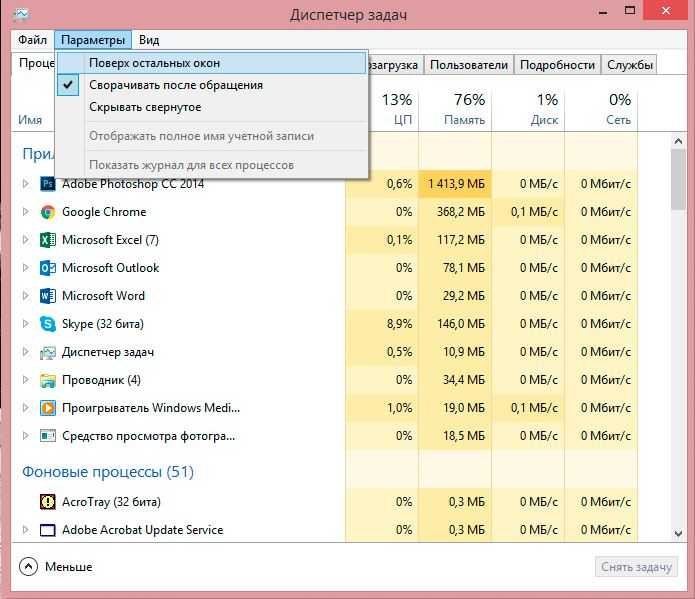Screen dimensions: 695x599
Task: Expand the Проигрыватель Windows Media row
Action: point(26,408)
